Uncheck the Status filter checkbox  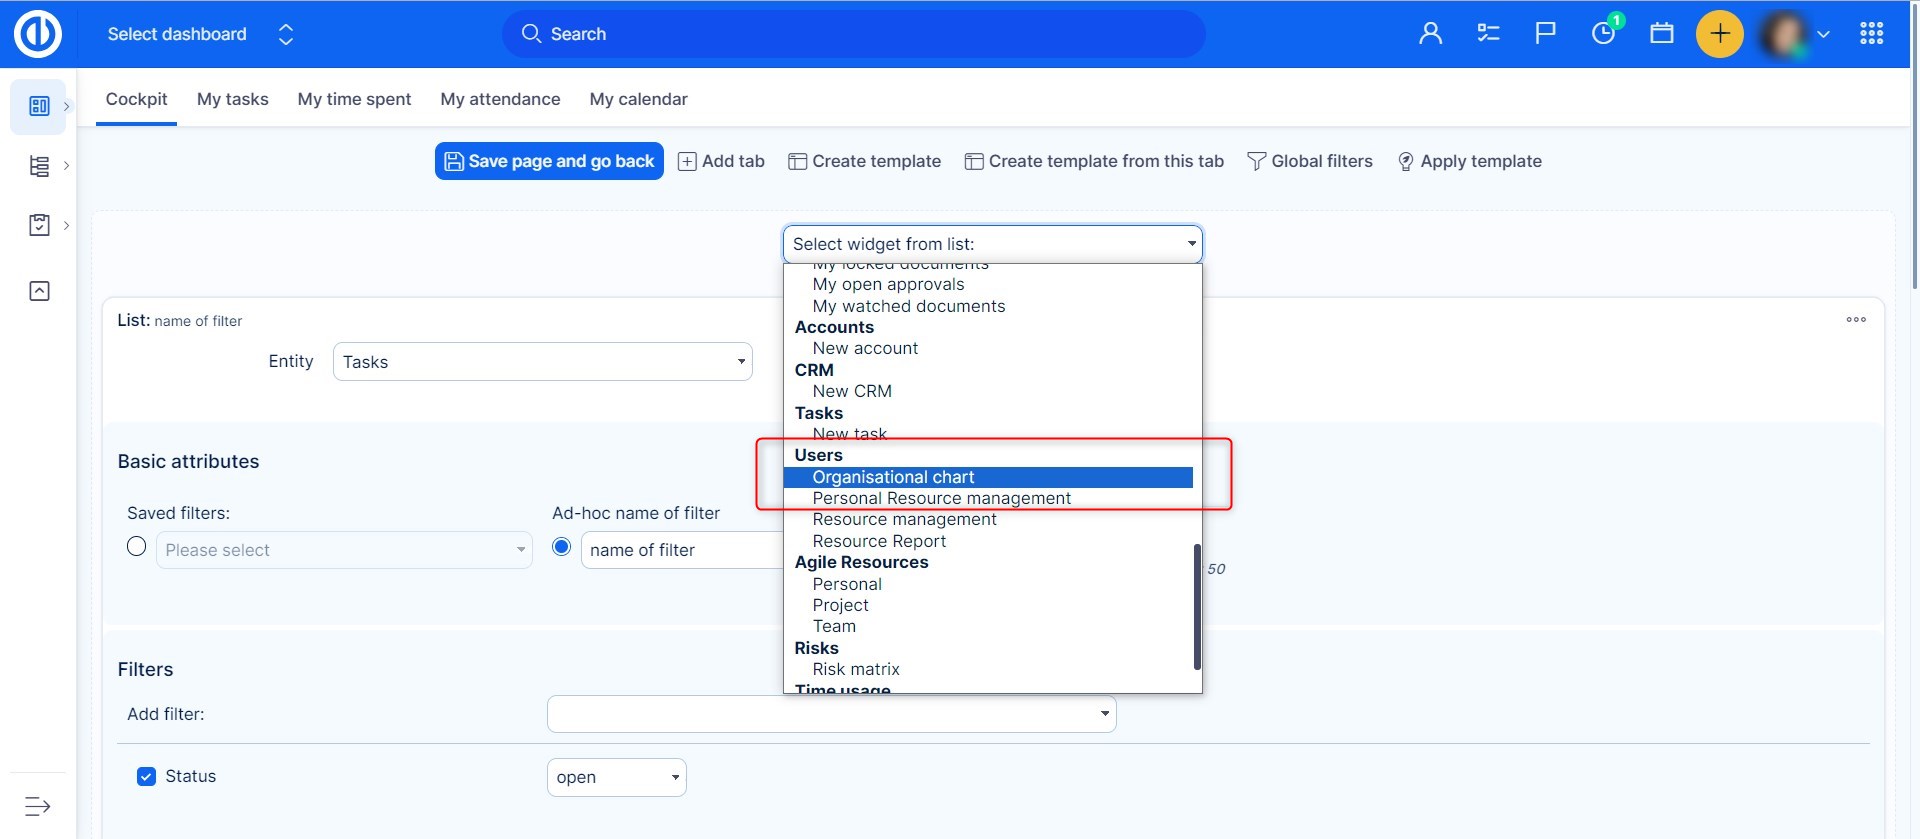146,777
